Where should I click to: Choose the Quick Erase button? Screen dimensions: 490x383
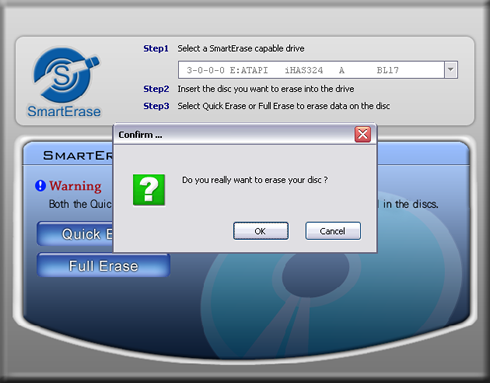pos(76,234)
